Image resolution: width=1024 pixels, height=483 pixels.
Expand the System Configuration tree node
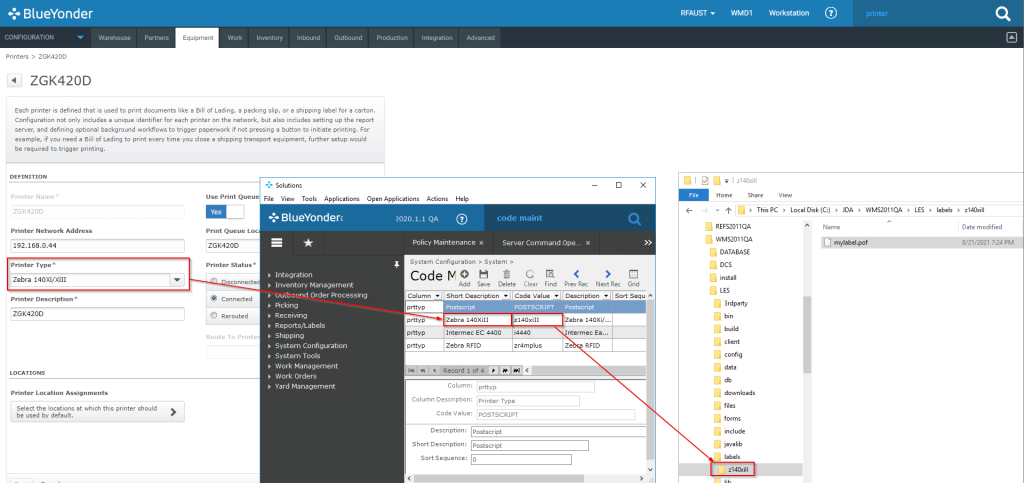pos(270,345)
